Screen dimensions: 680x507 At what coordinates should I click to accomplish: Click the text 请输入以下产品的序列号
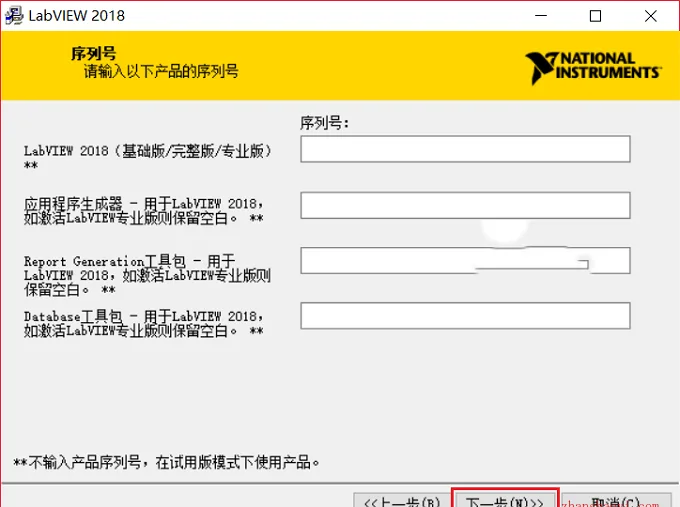click(161, 71)
